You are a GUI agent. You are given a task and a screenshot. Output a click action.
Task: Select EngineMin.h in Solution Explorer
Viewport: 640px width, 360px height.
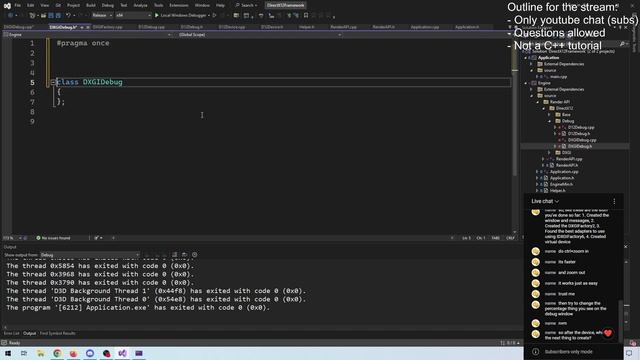coord(562,184)
